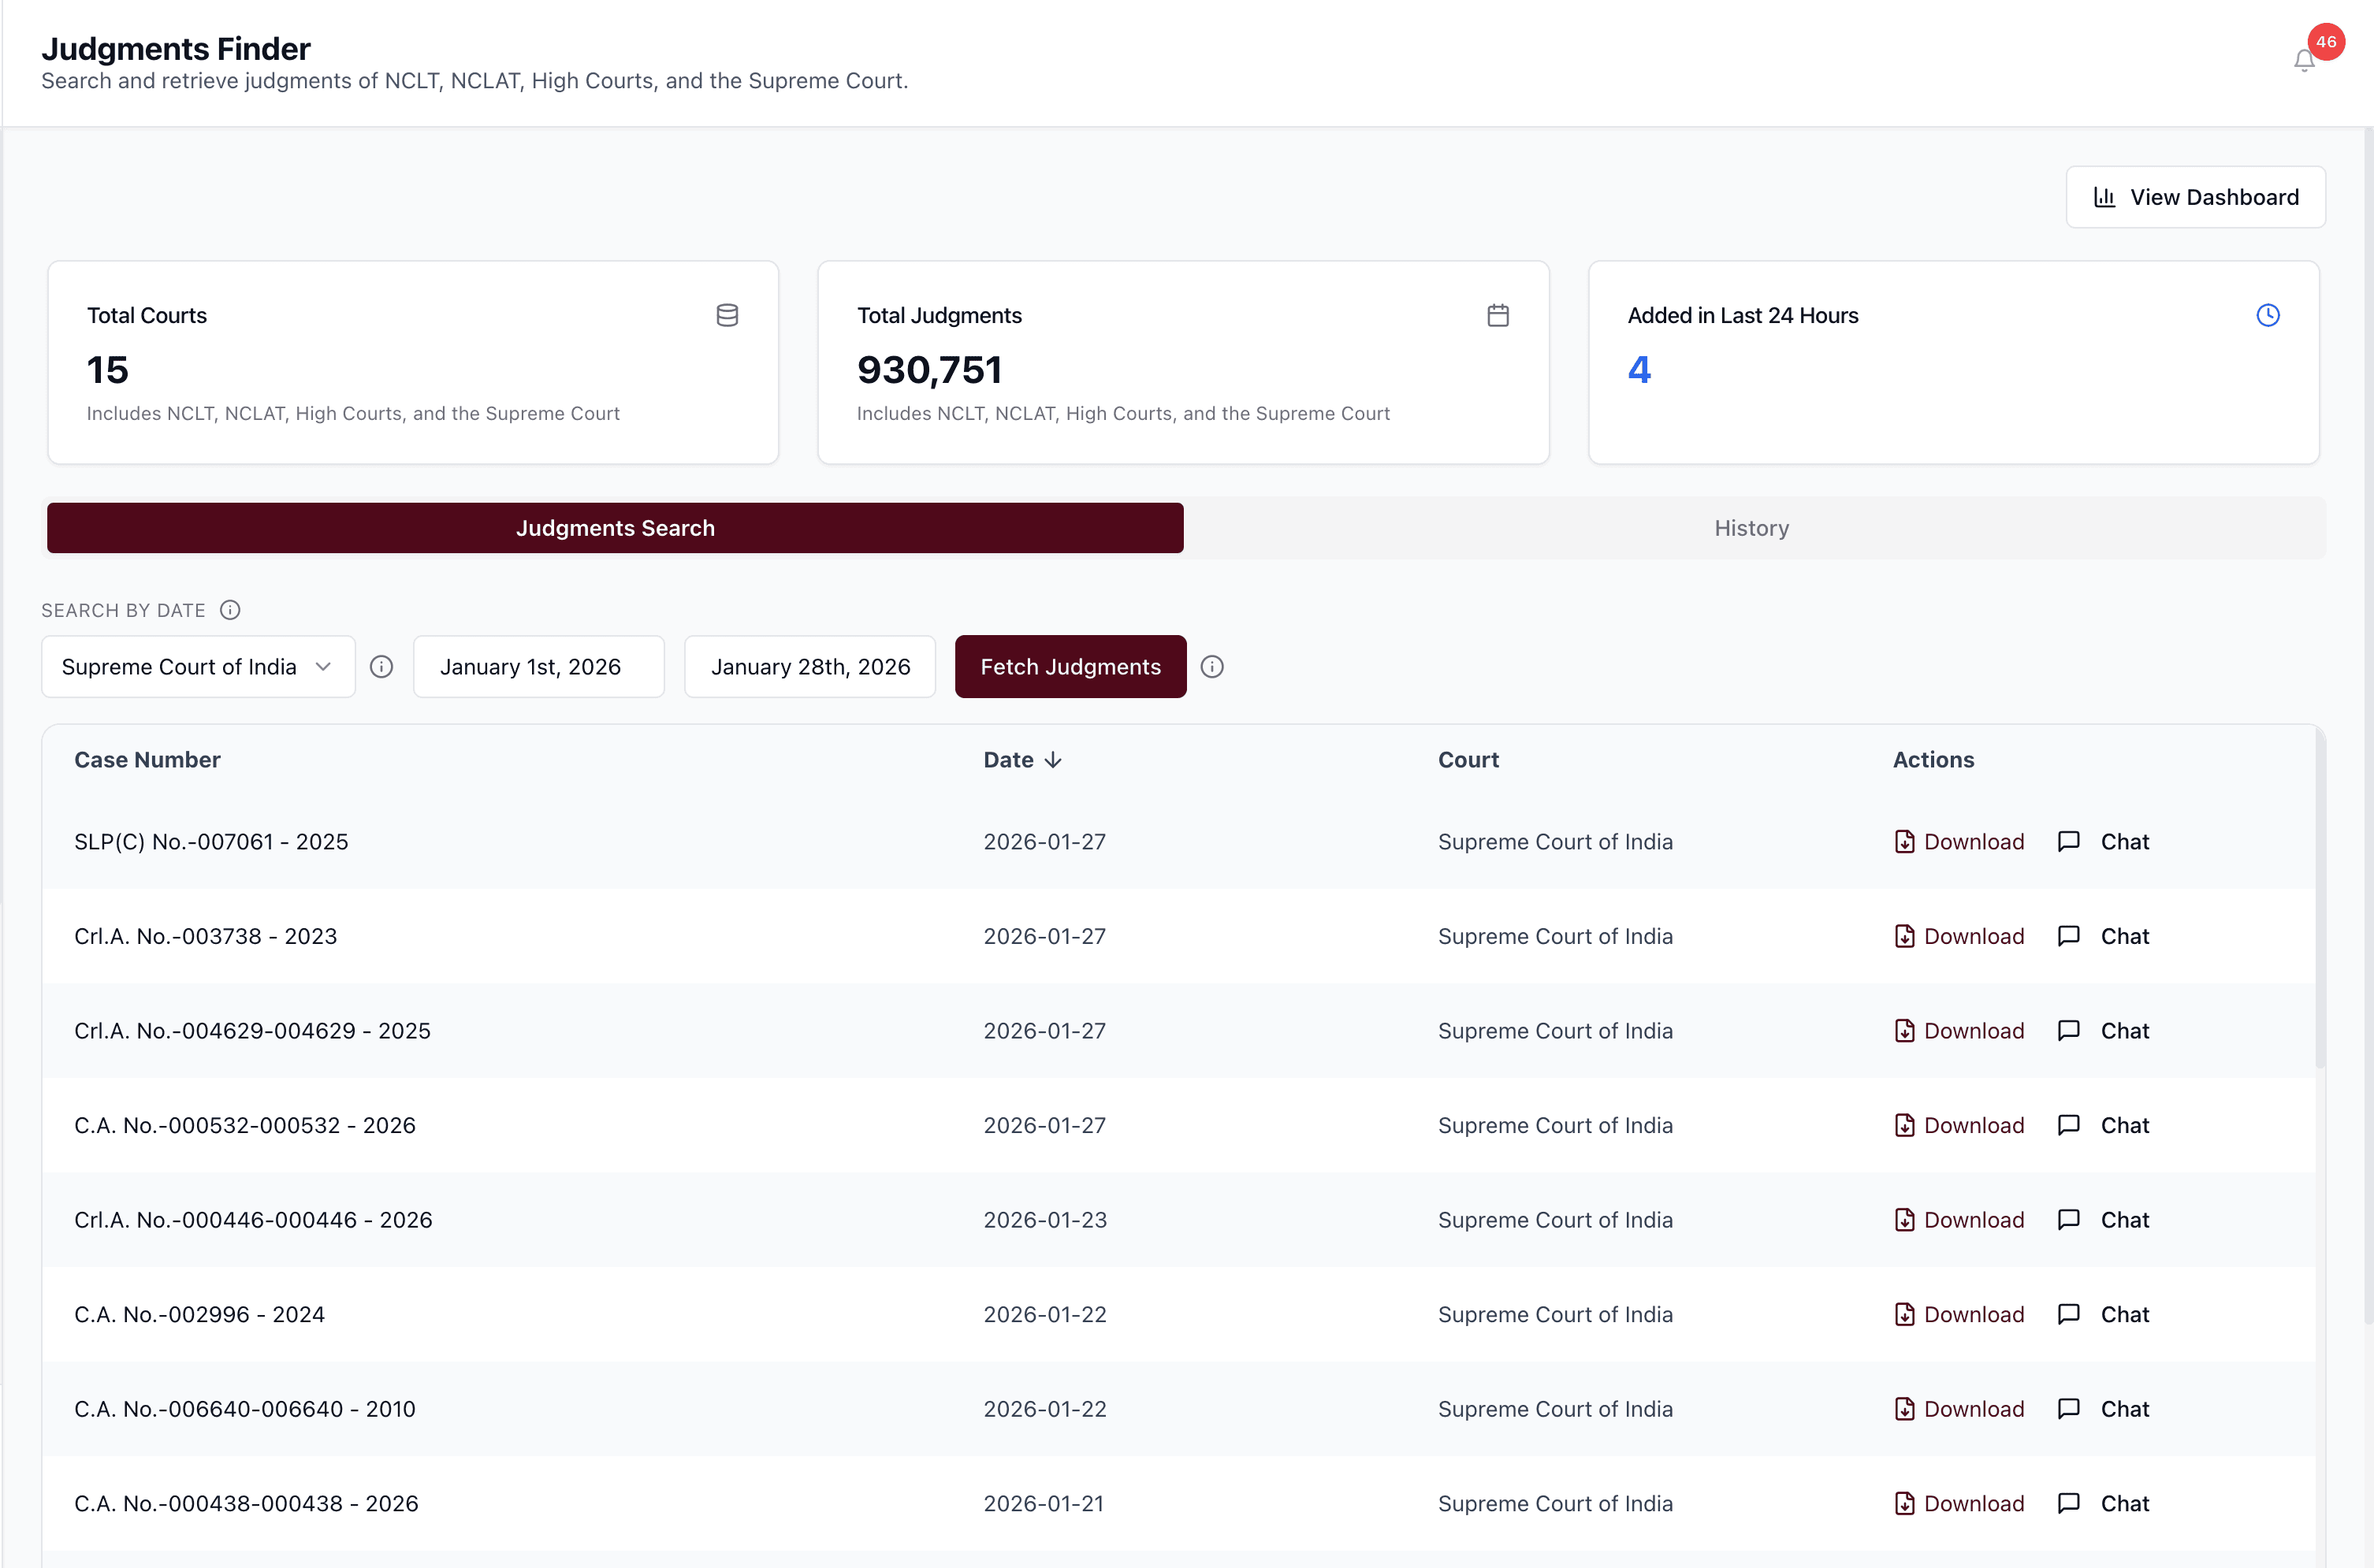Click the database icon in Total Courts

[727, 315]
